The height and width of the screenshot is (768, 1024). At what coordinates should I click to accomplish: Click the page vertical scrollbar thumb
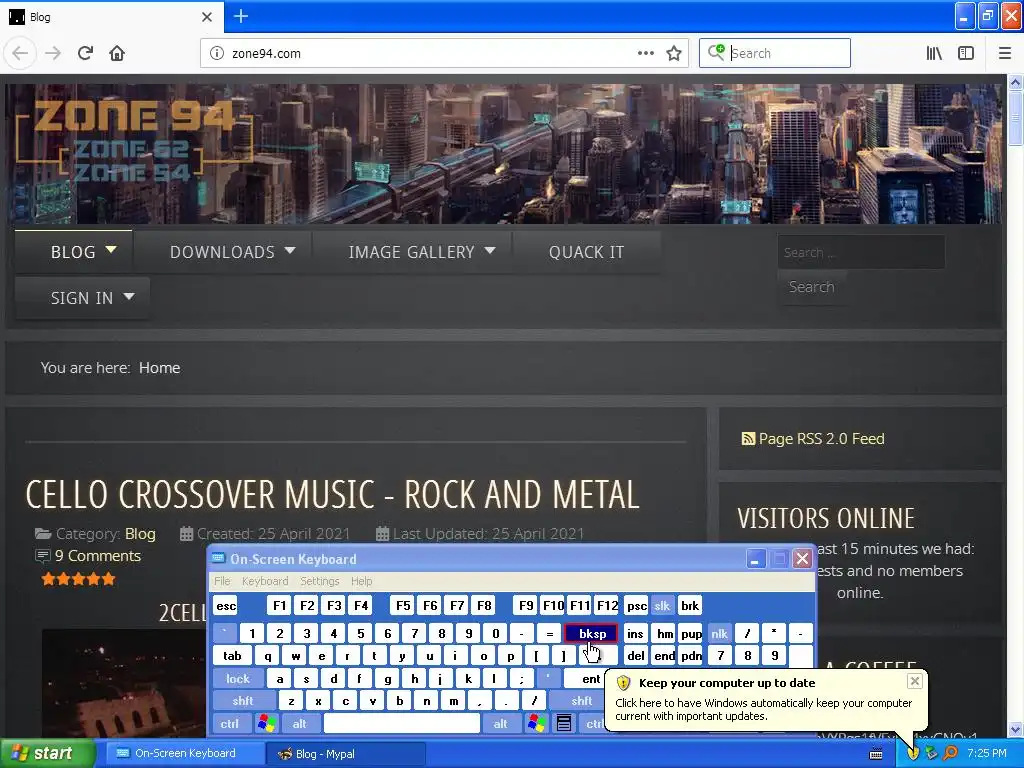(x=1015, y=120)
